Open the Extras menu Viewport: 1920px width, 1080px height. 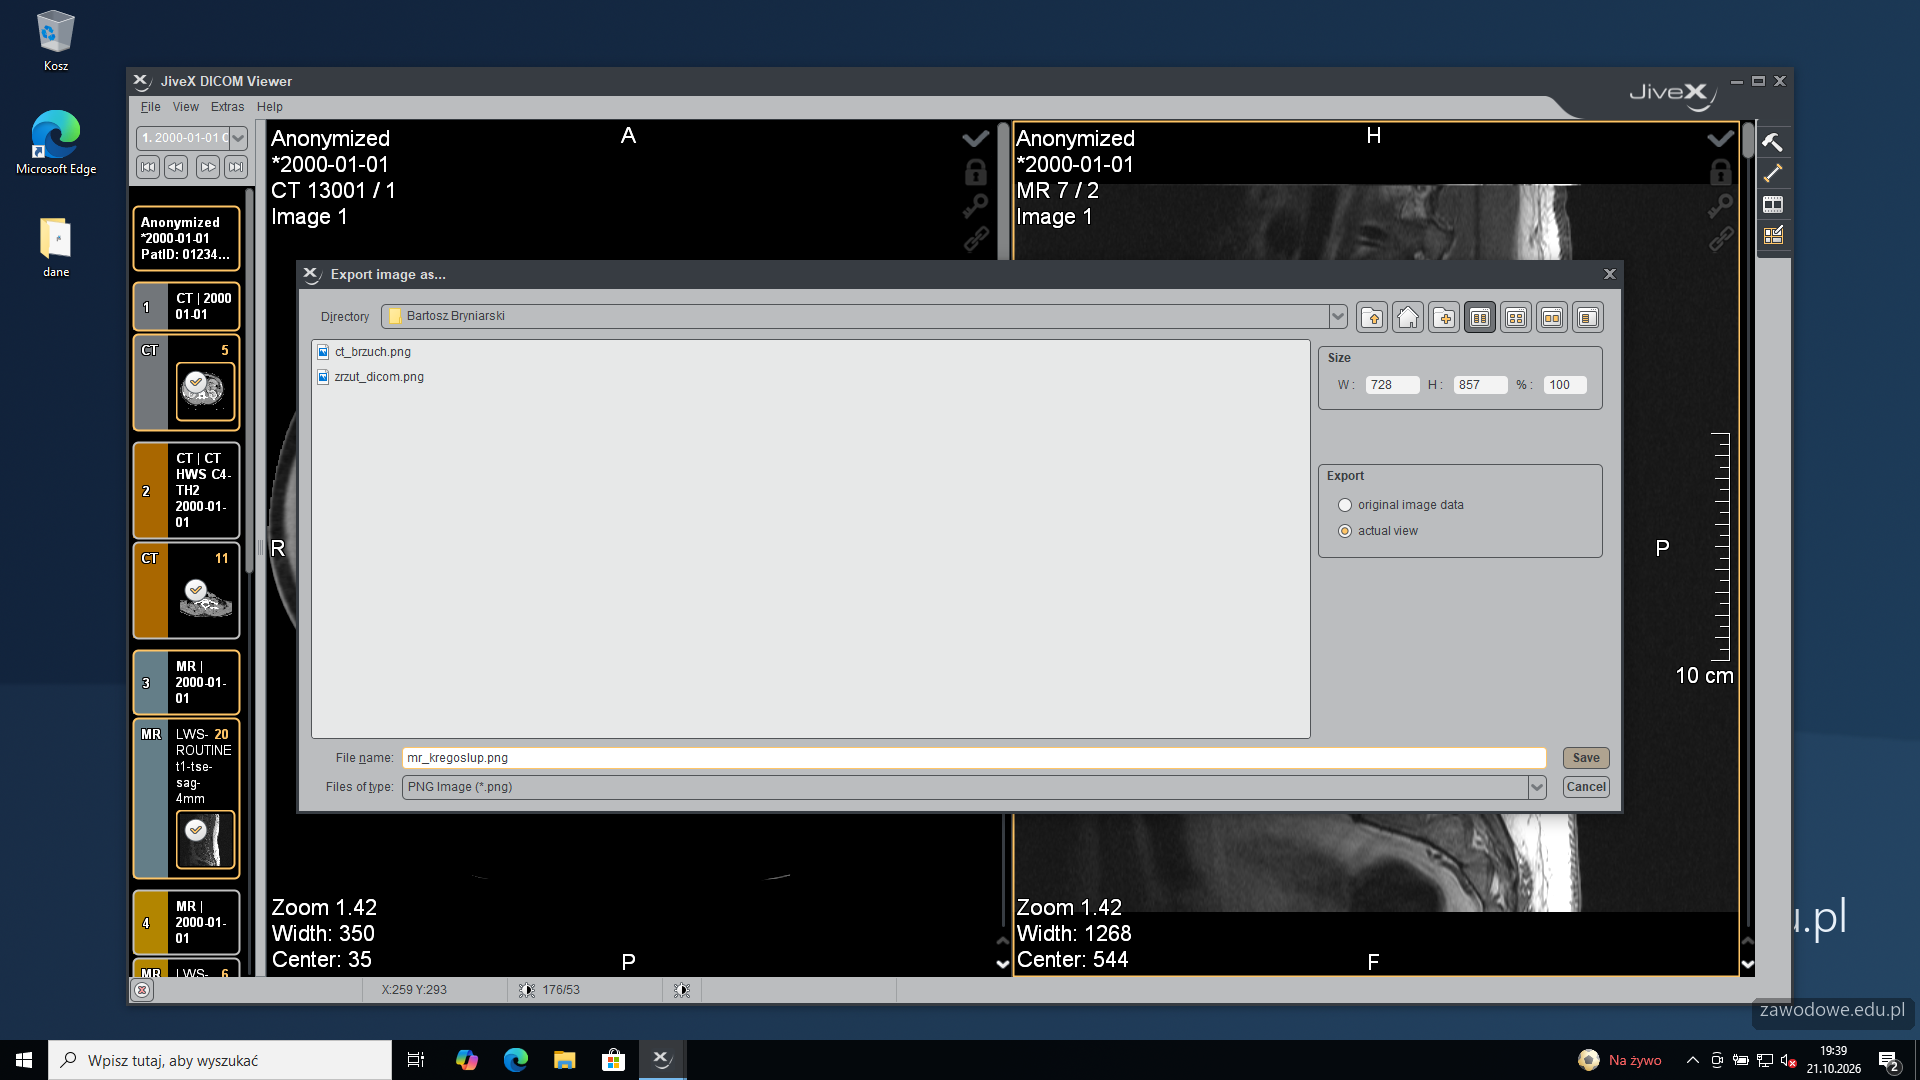(227, 107)
